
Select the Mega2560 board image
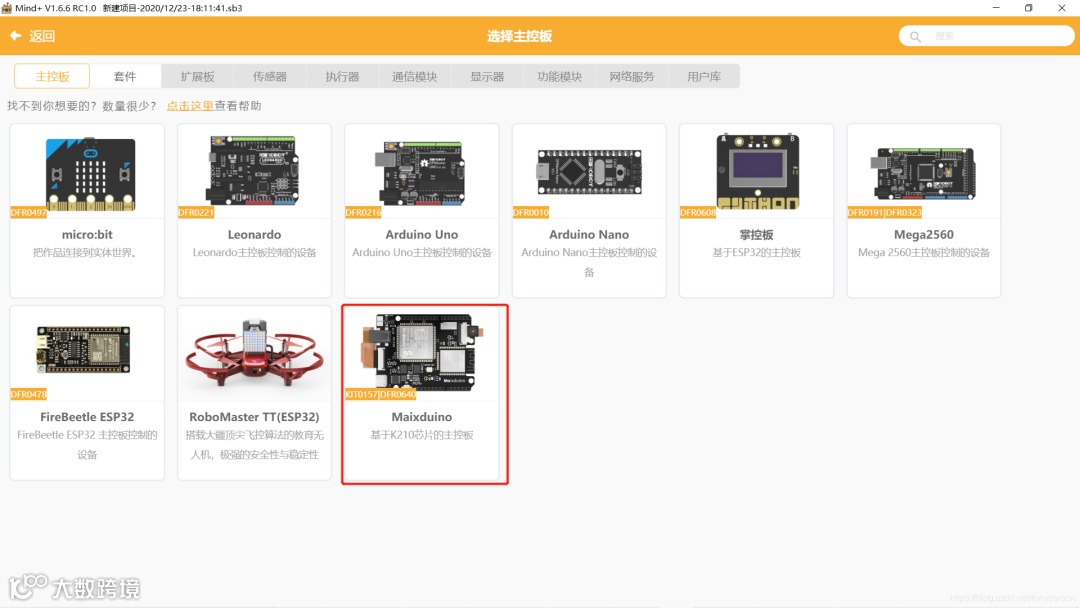pos(923,173)
